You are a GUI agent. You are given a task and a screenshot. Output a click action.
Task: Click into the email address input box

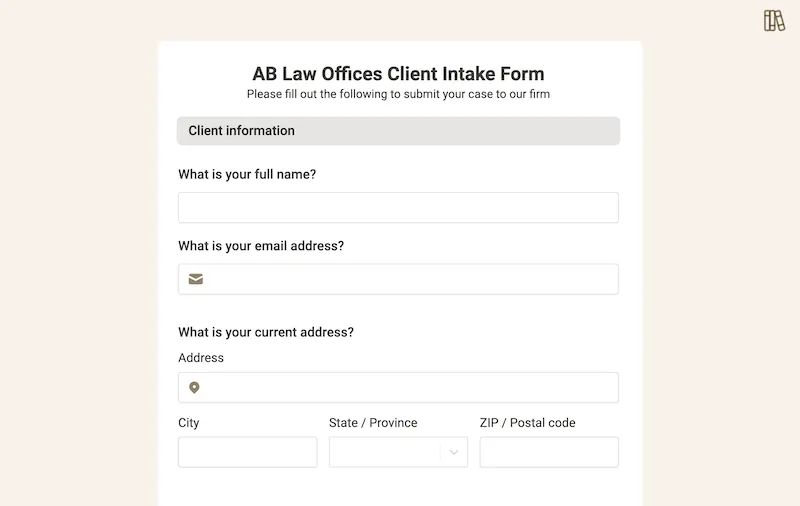coord(410,279)
